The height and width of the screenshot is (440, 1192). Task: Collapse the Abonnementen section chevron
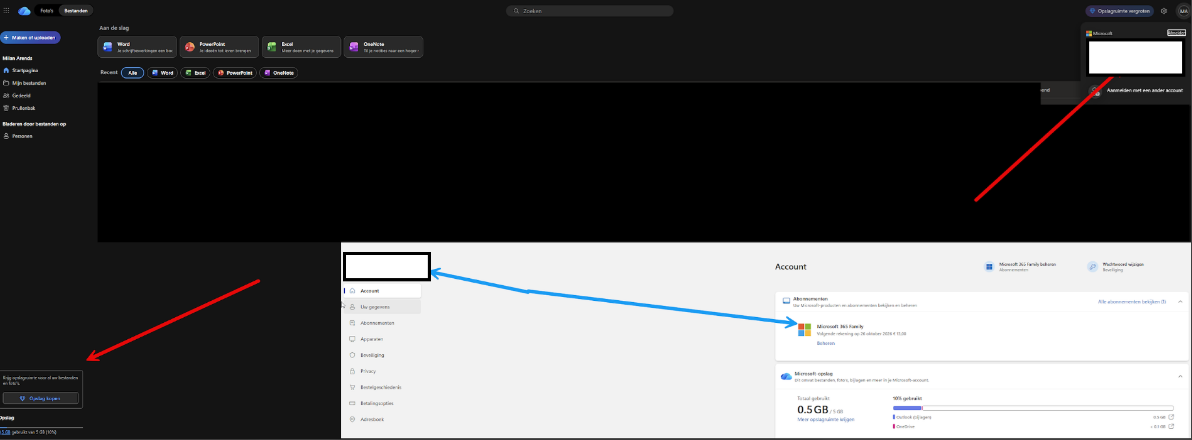pyautogui.click(x=1179, y=301)
